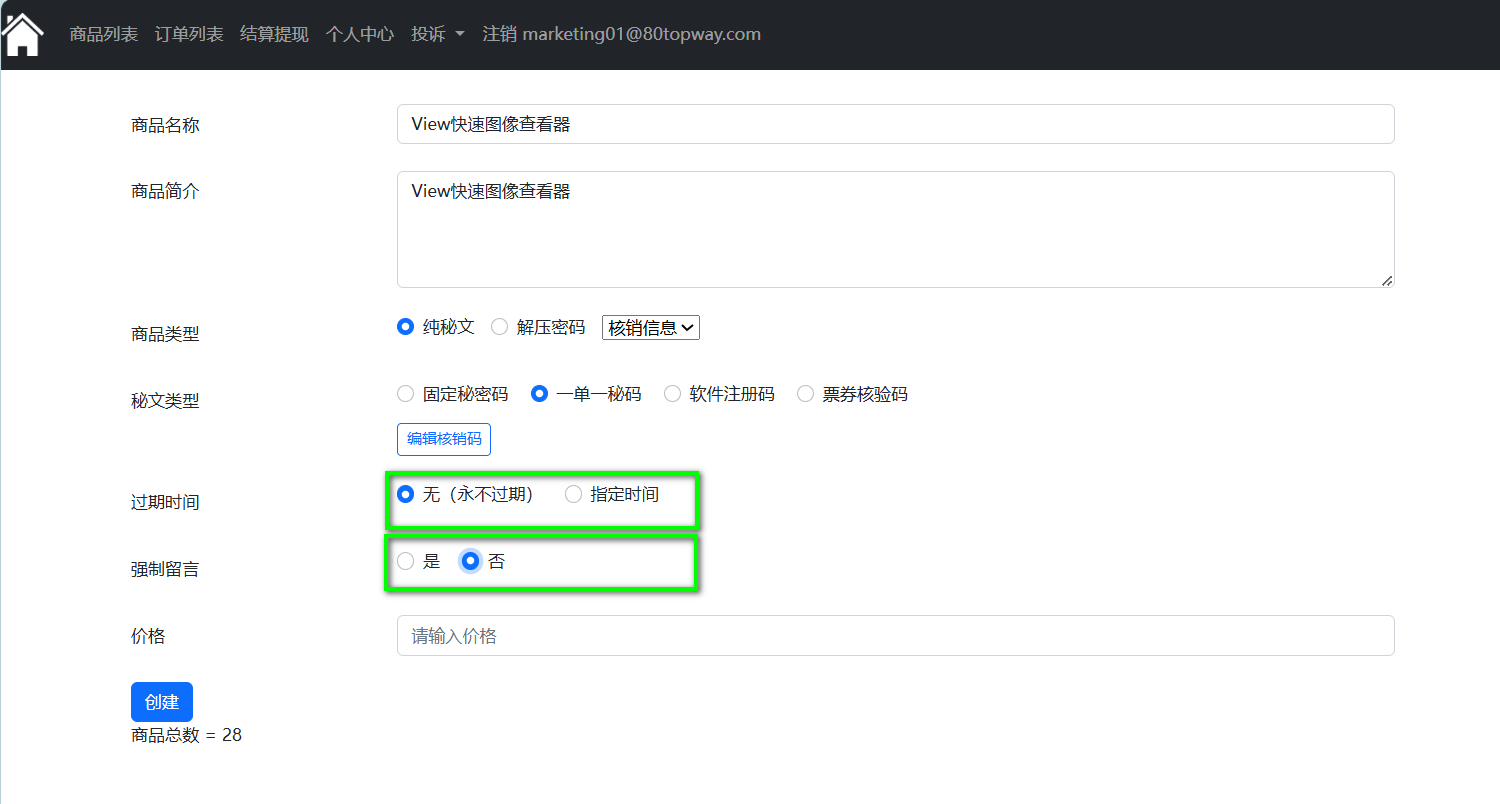Open the 核销信息 dropdown

[x=651, y=327]
